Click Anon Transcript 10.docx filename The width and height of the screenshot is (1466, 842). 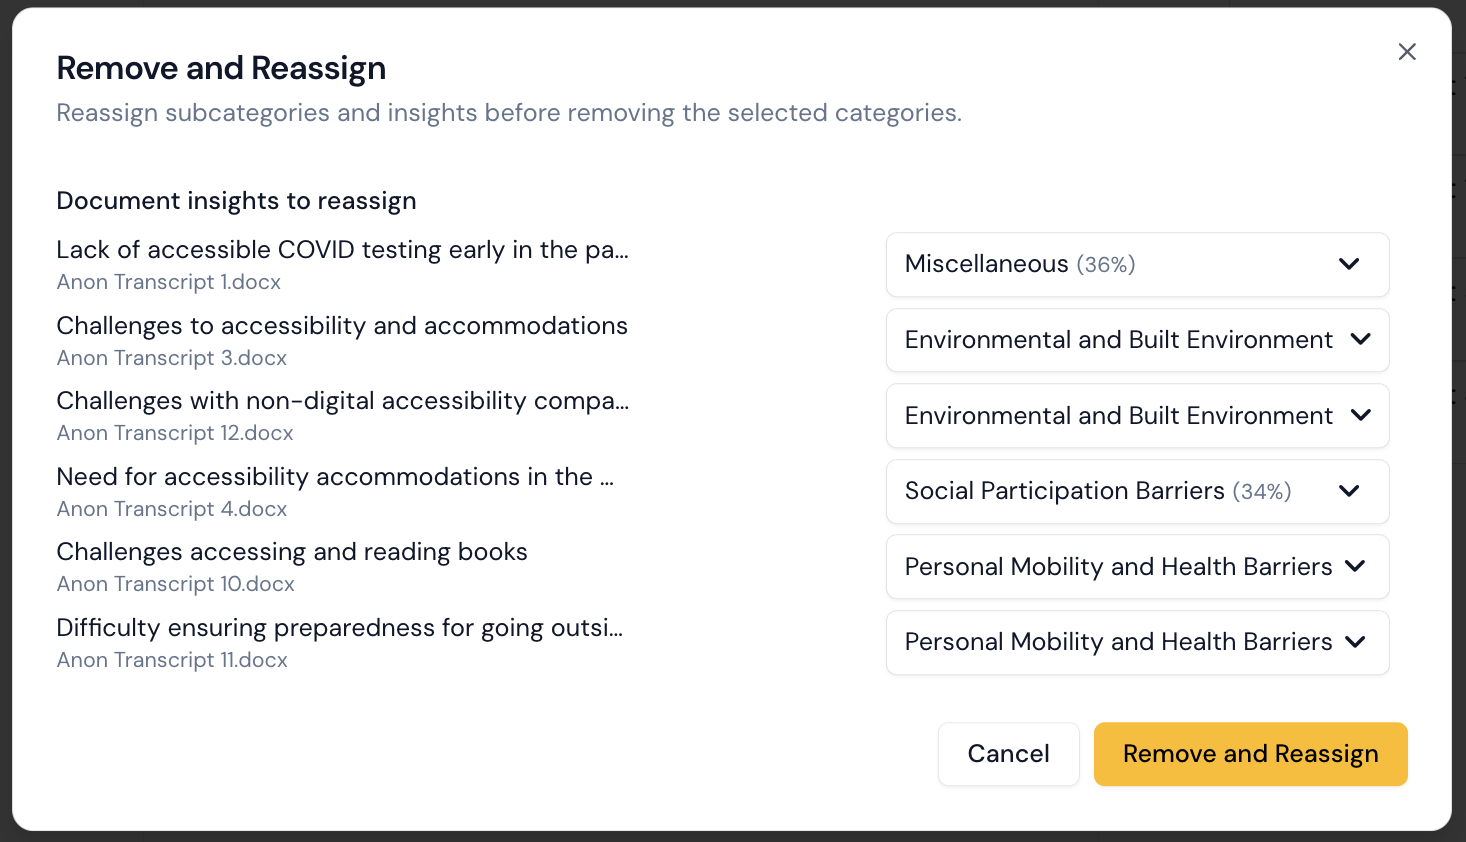tap(175, 583)
